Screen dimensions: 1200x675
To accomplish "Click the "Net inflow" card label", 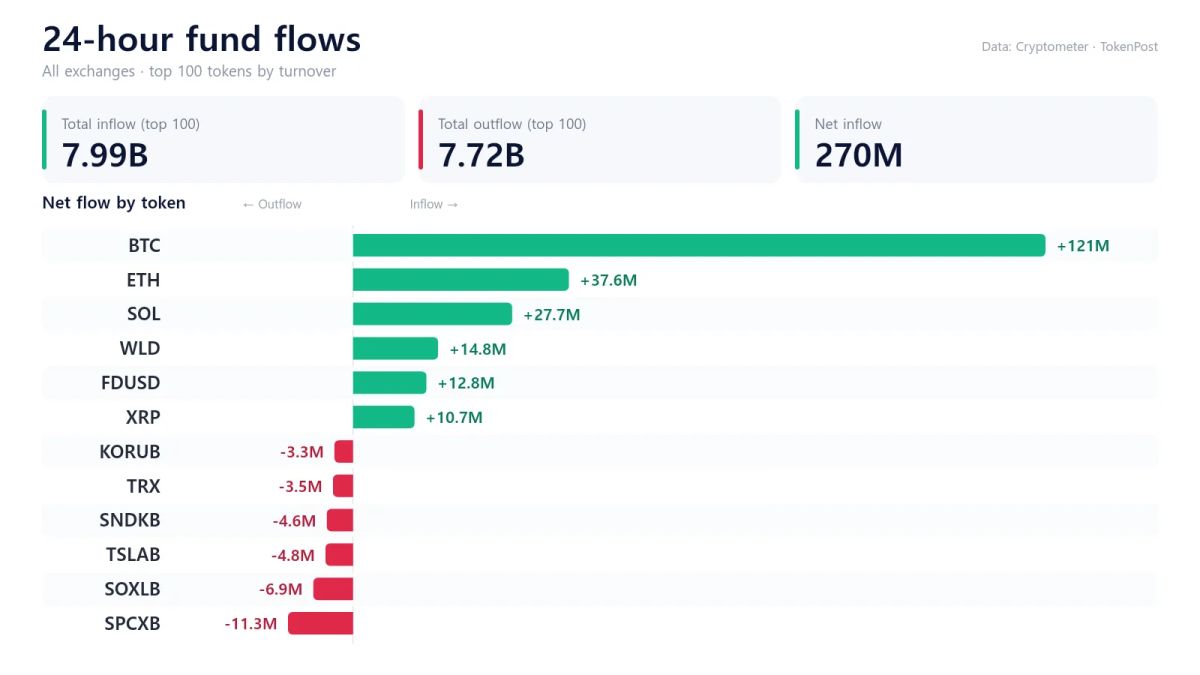I will point(848,124).
